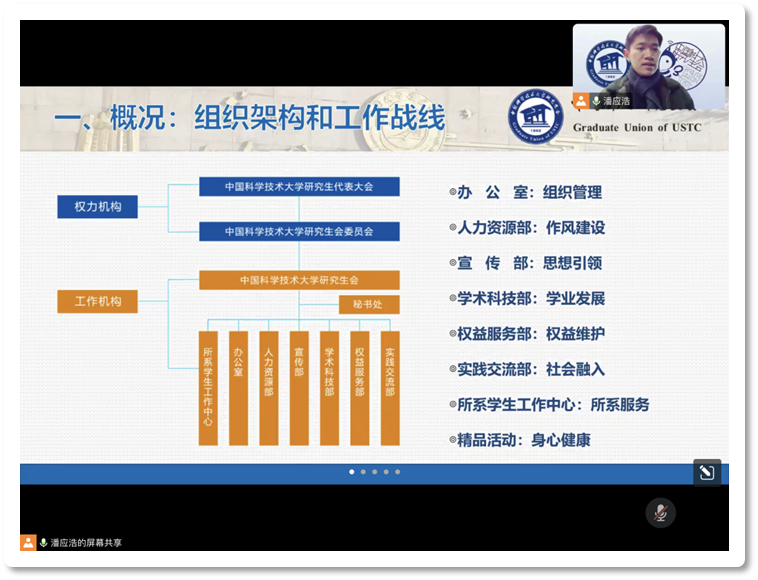Select the first page indicator dot

coord(351,471)
